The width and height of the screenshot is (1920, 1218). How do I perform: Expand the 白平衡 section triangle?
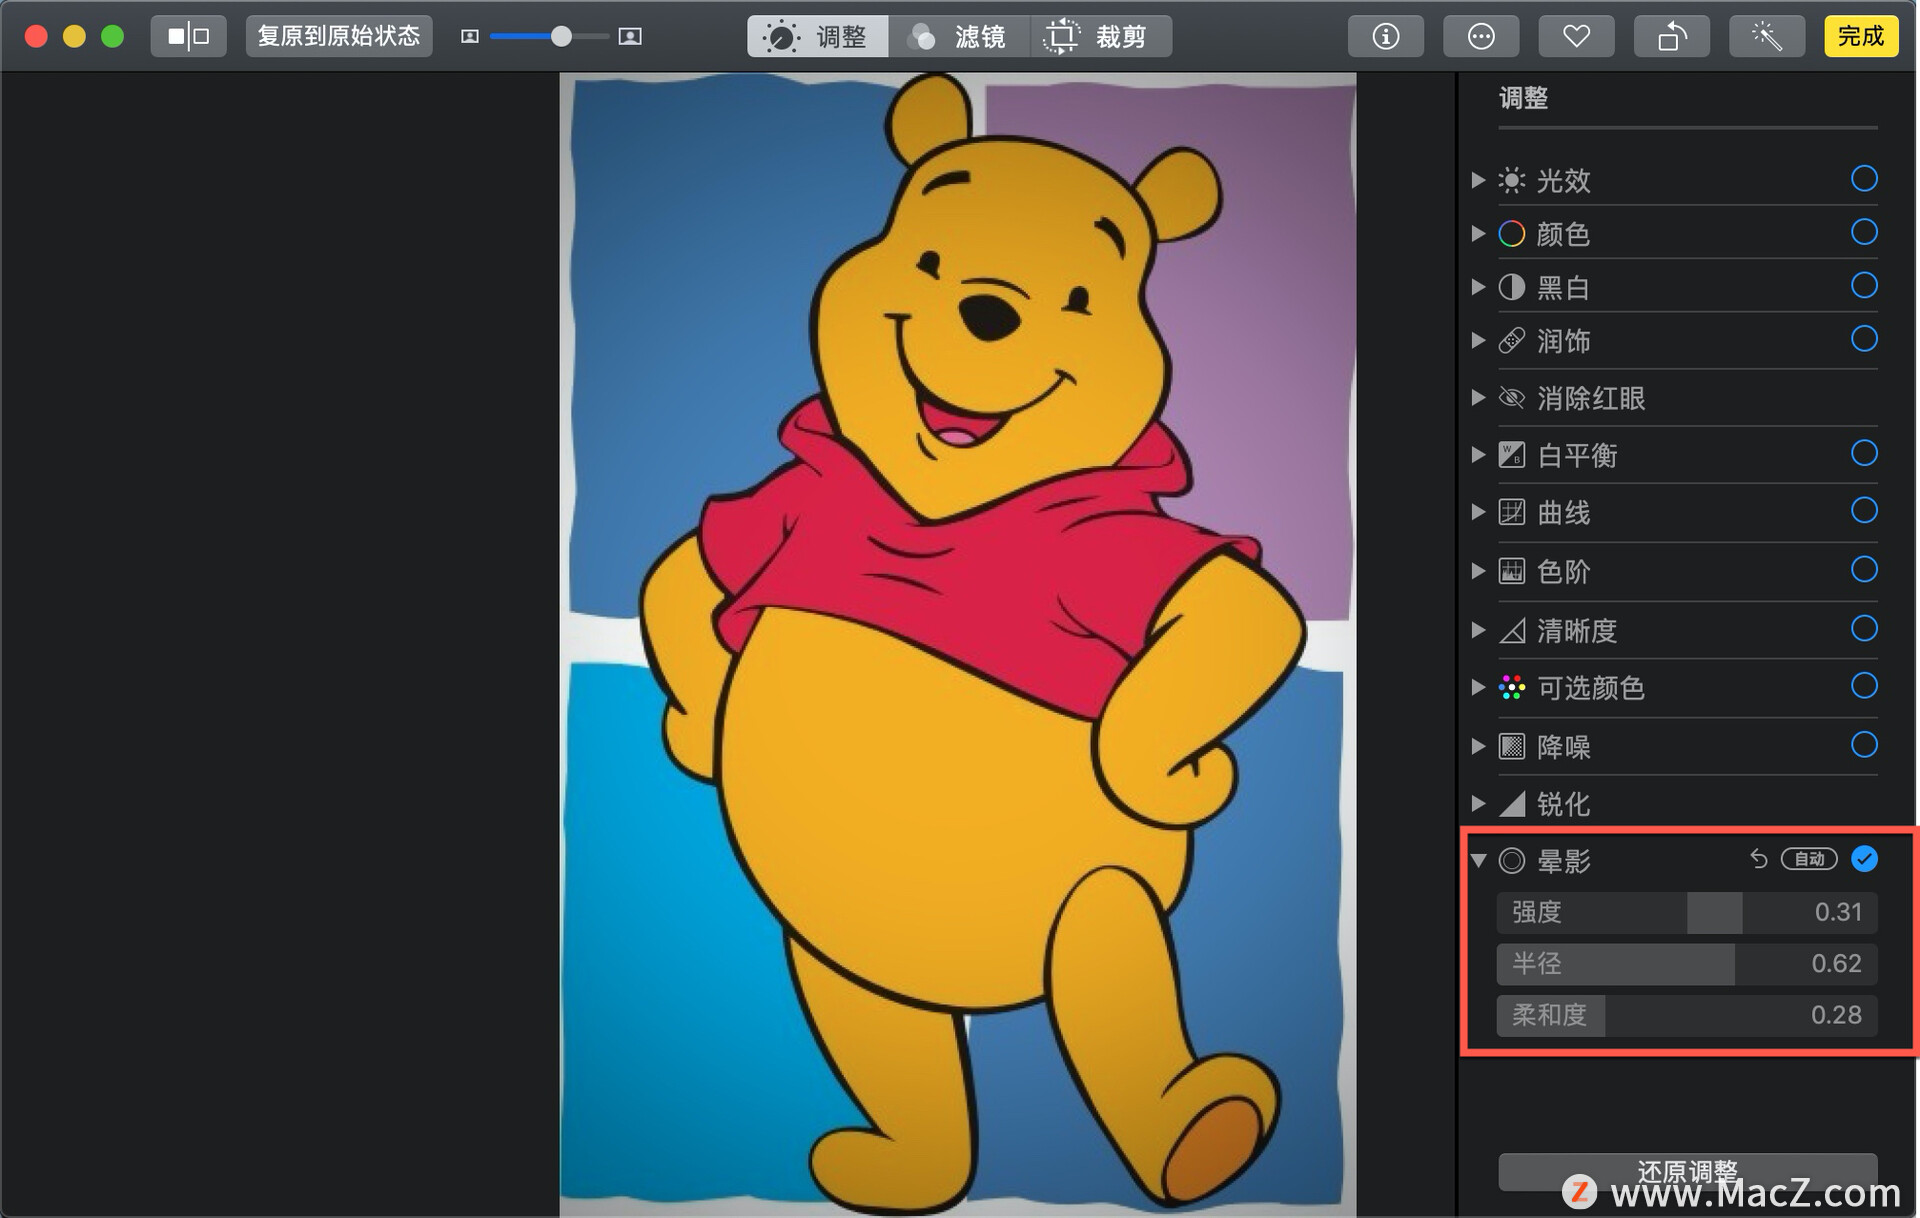click(1478, 455)
